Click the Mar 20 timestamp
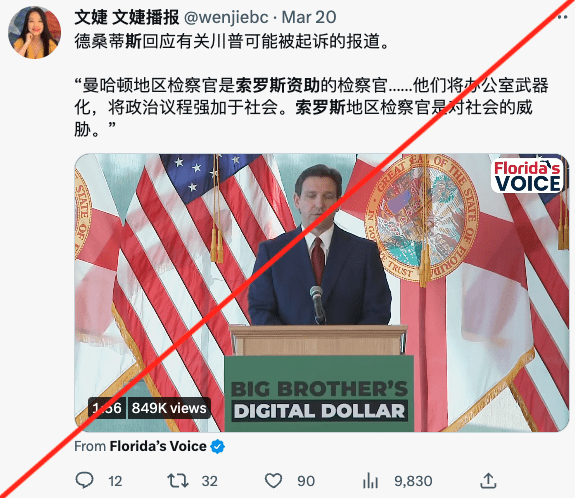The image size is (575, 498). [309, 17]
